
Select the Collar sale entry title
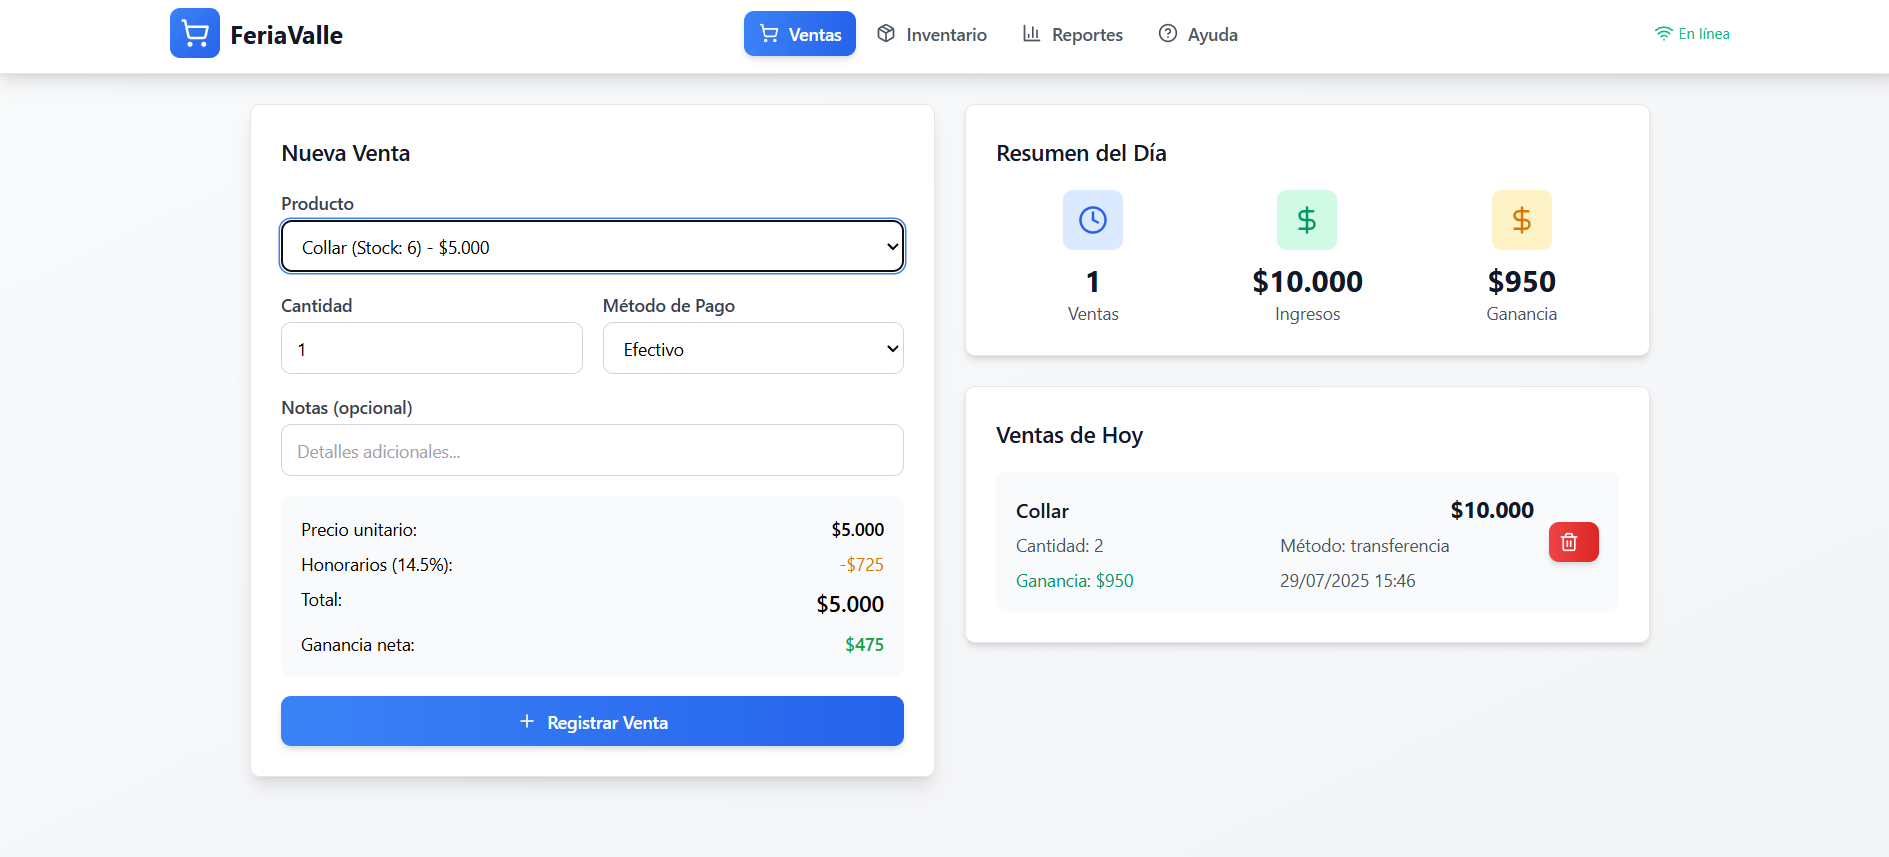point(1042,511)
